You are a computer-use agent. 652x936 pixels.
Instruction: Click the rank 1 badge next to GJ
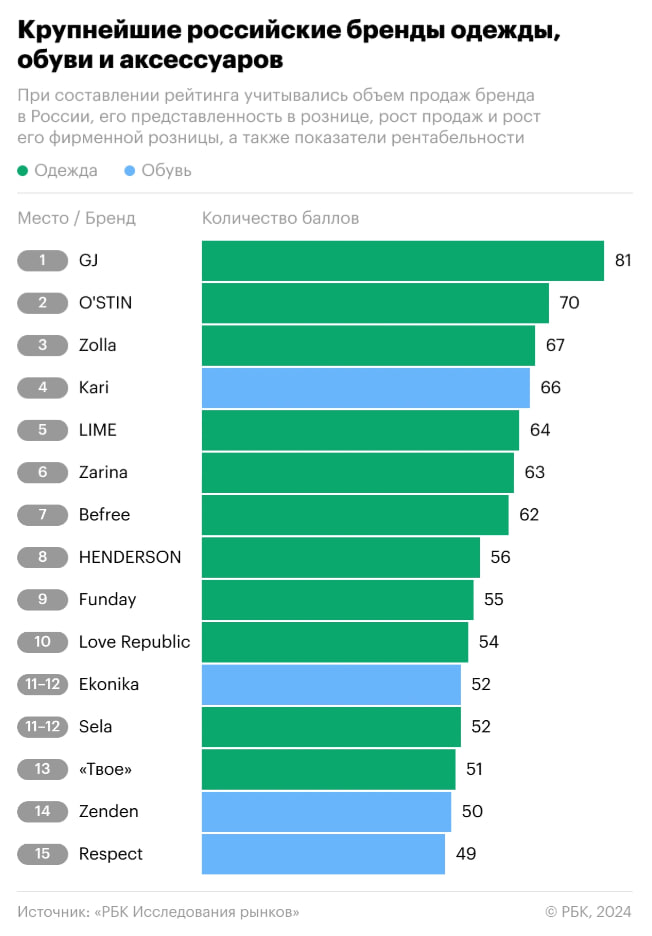pyautogui.click(x=43, y=261)
